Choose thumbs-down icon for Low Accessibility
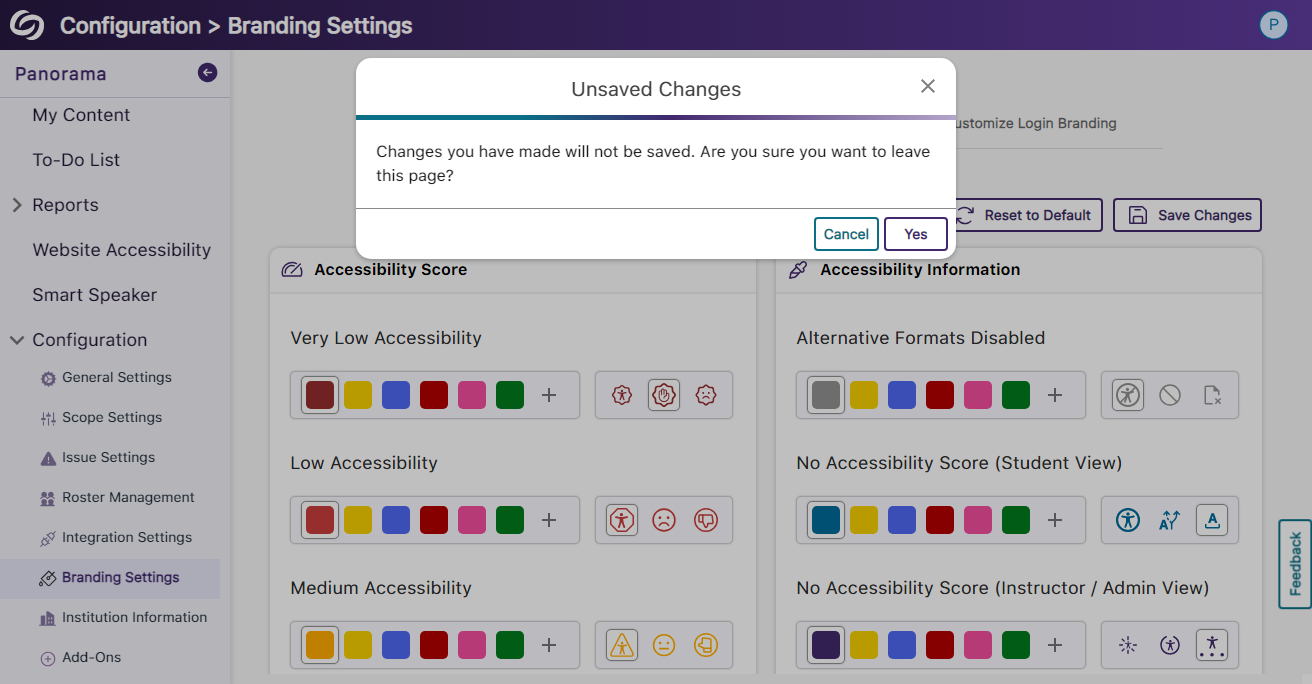Viewport: 1312px width, 684px height. tap(706, 520)
